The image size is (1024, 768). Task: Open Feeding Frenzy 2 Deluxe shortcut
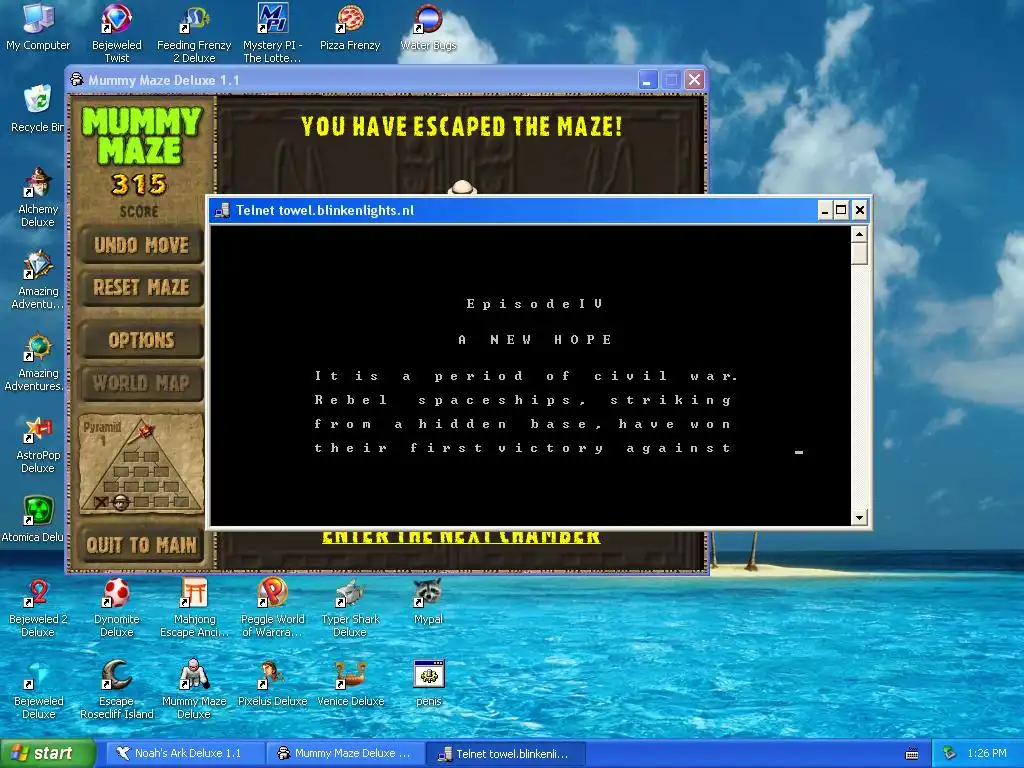(x=194, y=33)
